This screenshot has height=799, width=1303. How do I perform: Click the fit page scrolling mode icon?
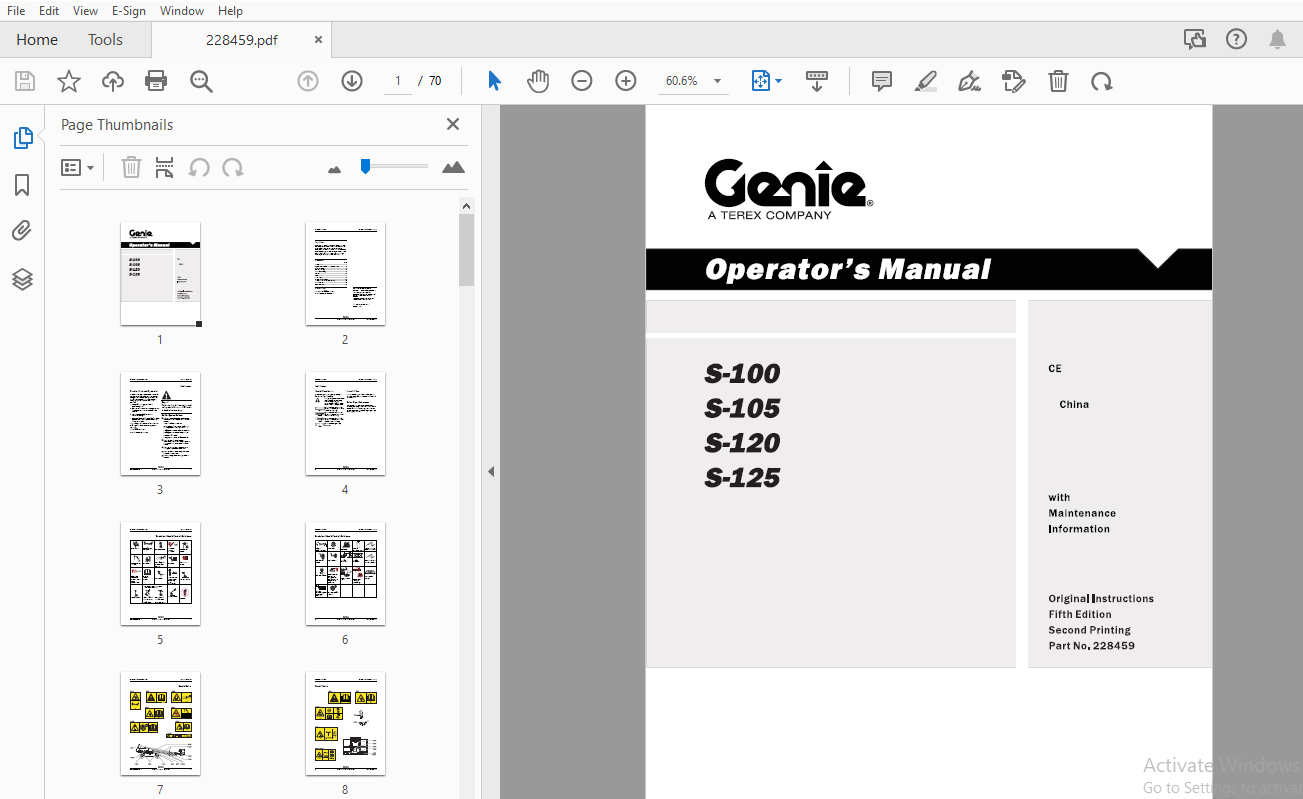(761, 81)
